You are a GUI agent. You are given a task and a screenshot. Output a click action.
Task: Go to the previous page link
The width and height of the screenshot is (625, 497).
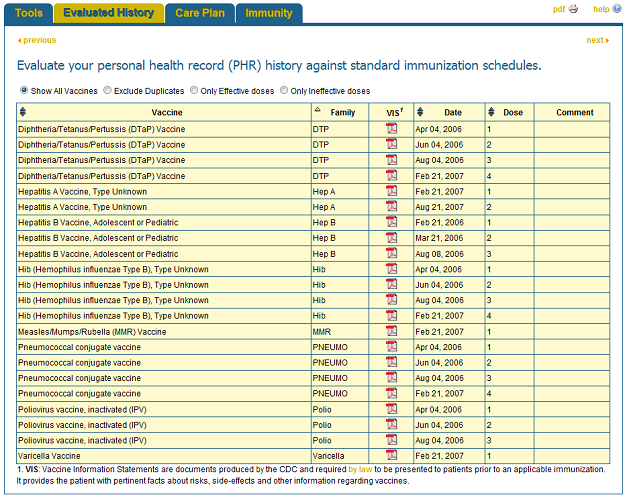[x=37, y=40]
